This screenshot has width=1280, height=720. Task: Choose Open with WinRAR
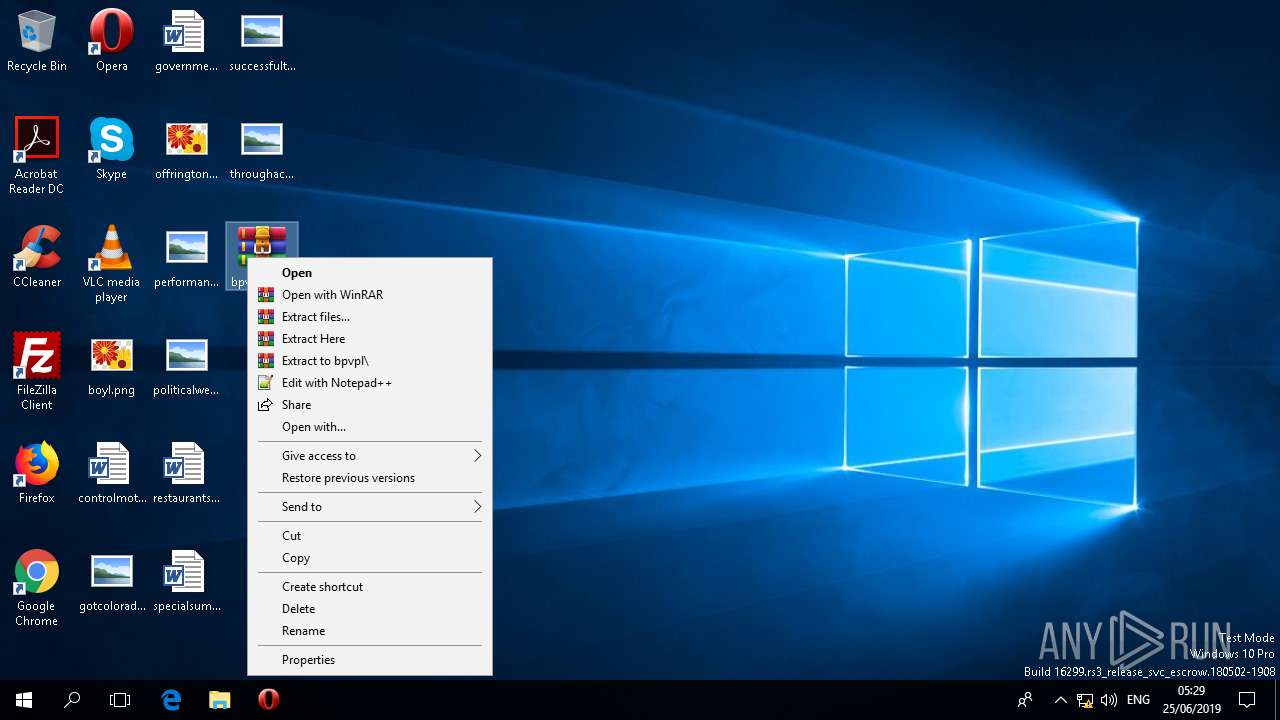pos(370,295)
